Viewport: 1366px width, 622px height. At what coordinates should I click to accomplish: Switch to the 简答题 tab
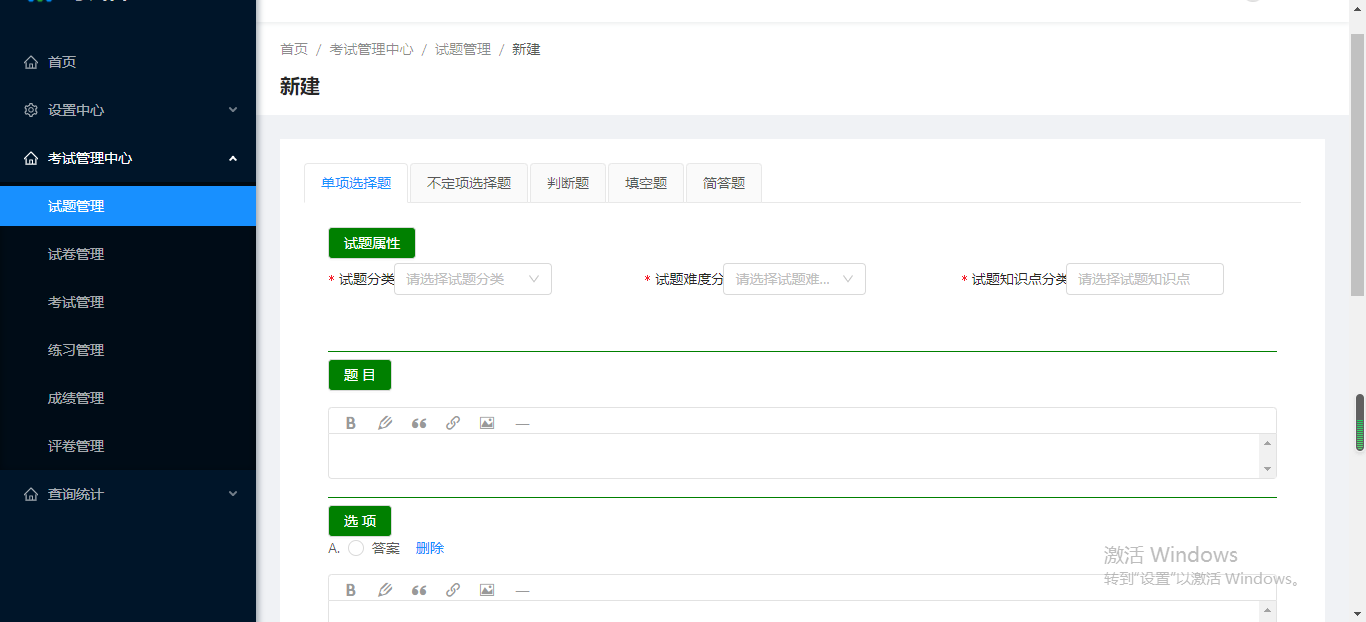724,183
